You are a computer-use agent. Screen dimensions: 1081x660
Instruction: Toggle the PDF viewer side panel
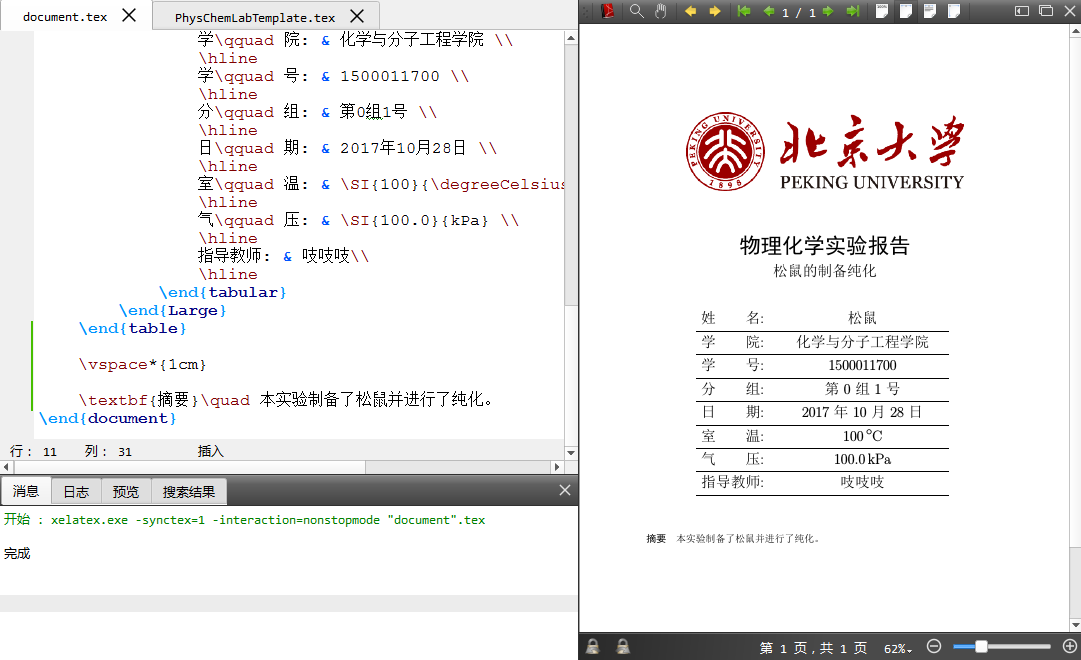coord(1021,11)
